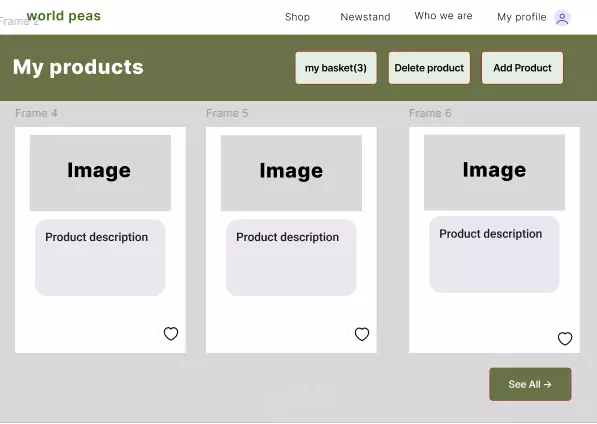Select the Frame 4 product image
The image size is (597, 424).
coord(100,173)
